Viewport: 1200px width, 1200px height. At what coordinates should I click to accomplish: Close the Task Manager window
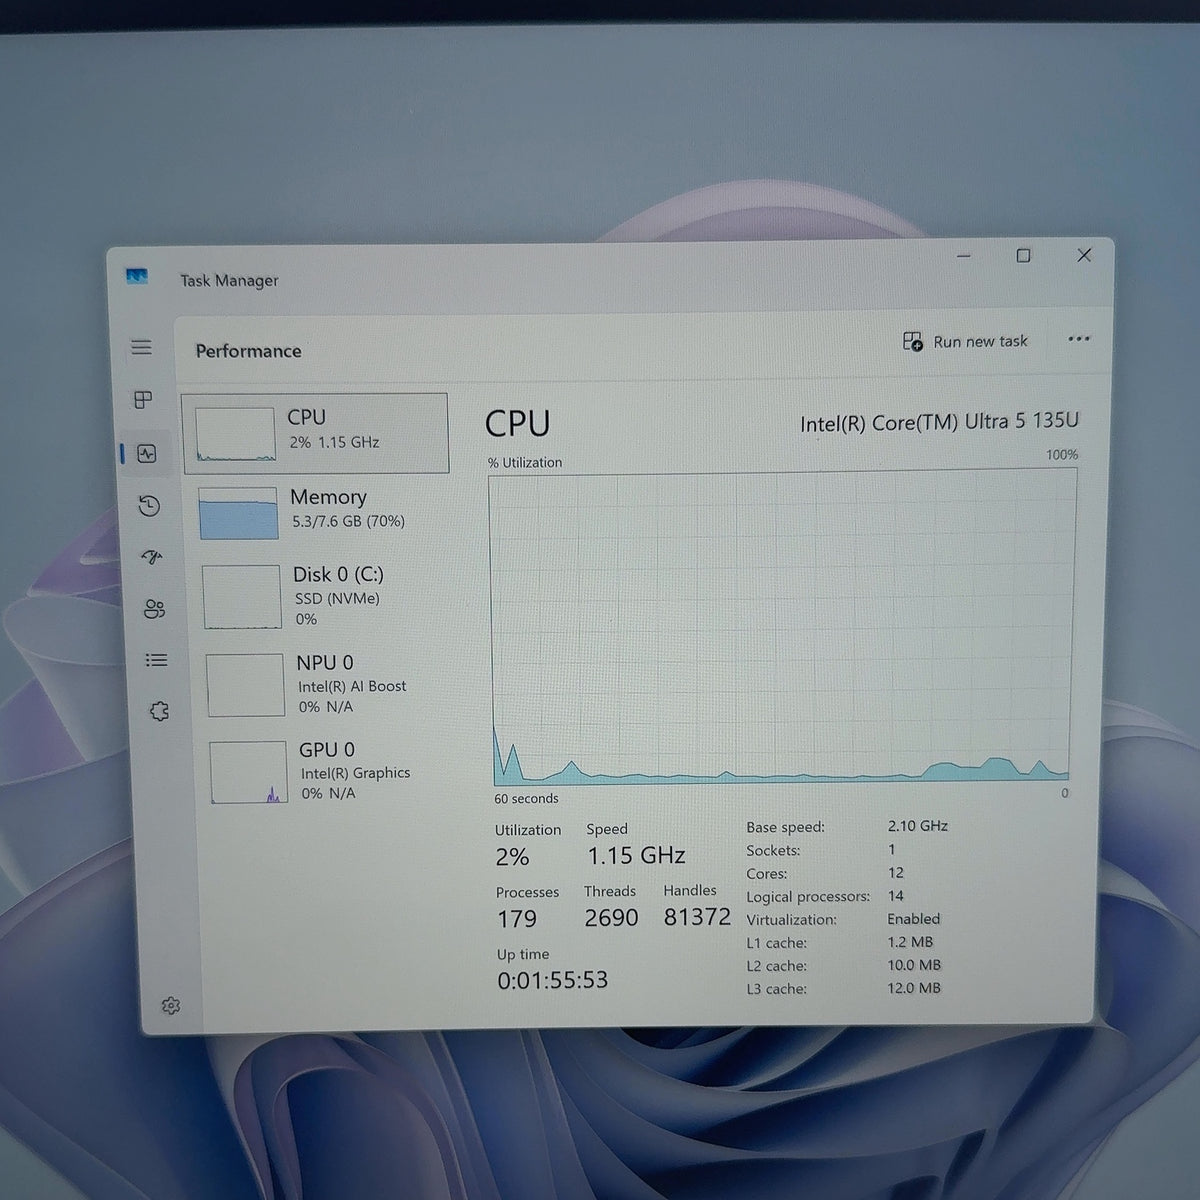pyautogui.click(x=1084, y=255)
